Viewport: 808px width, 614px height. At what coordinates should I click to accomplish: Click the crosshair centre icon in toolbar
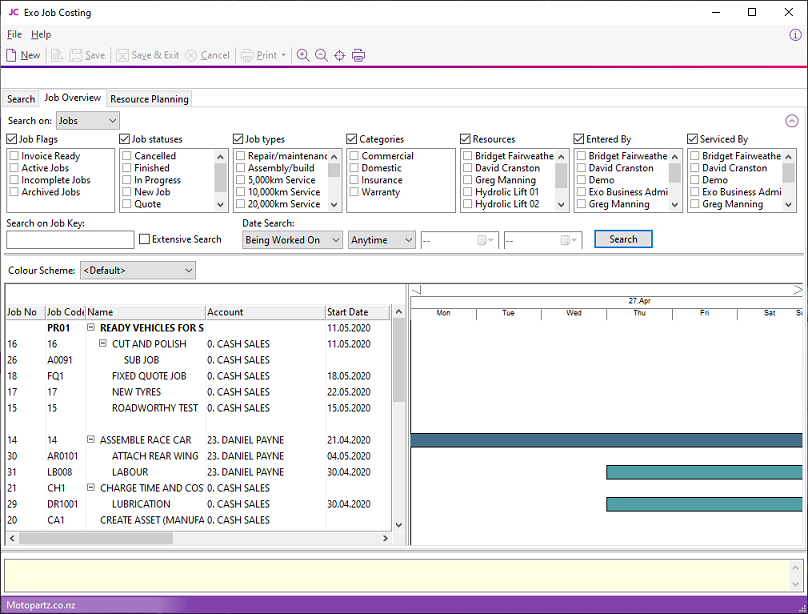340,55
